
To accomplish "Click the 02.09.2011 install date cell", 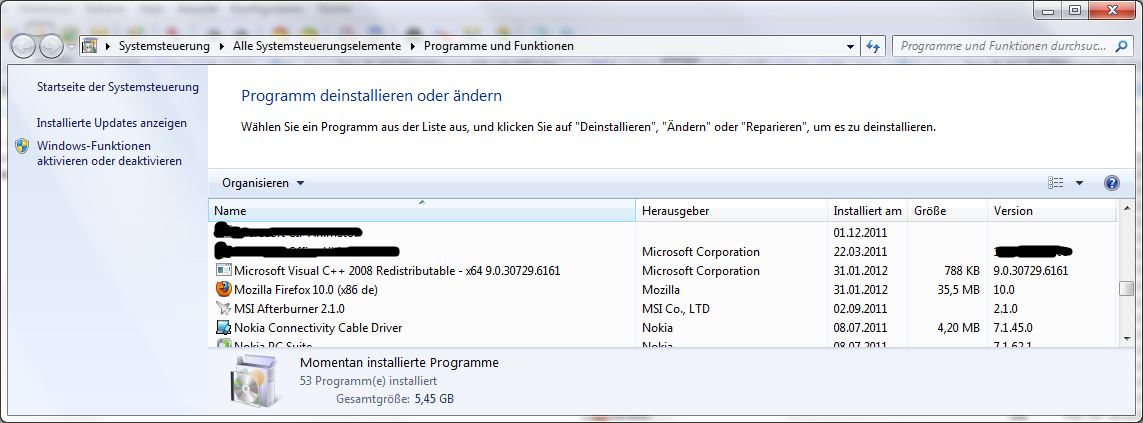I will coord(860,308).
